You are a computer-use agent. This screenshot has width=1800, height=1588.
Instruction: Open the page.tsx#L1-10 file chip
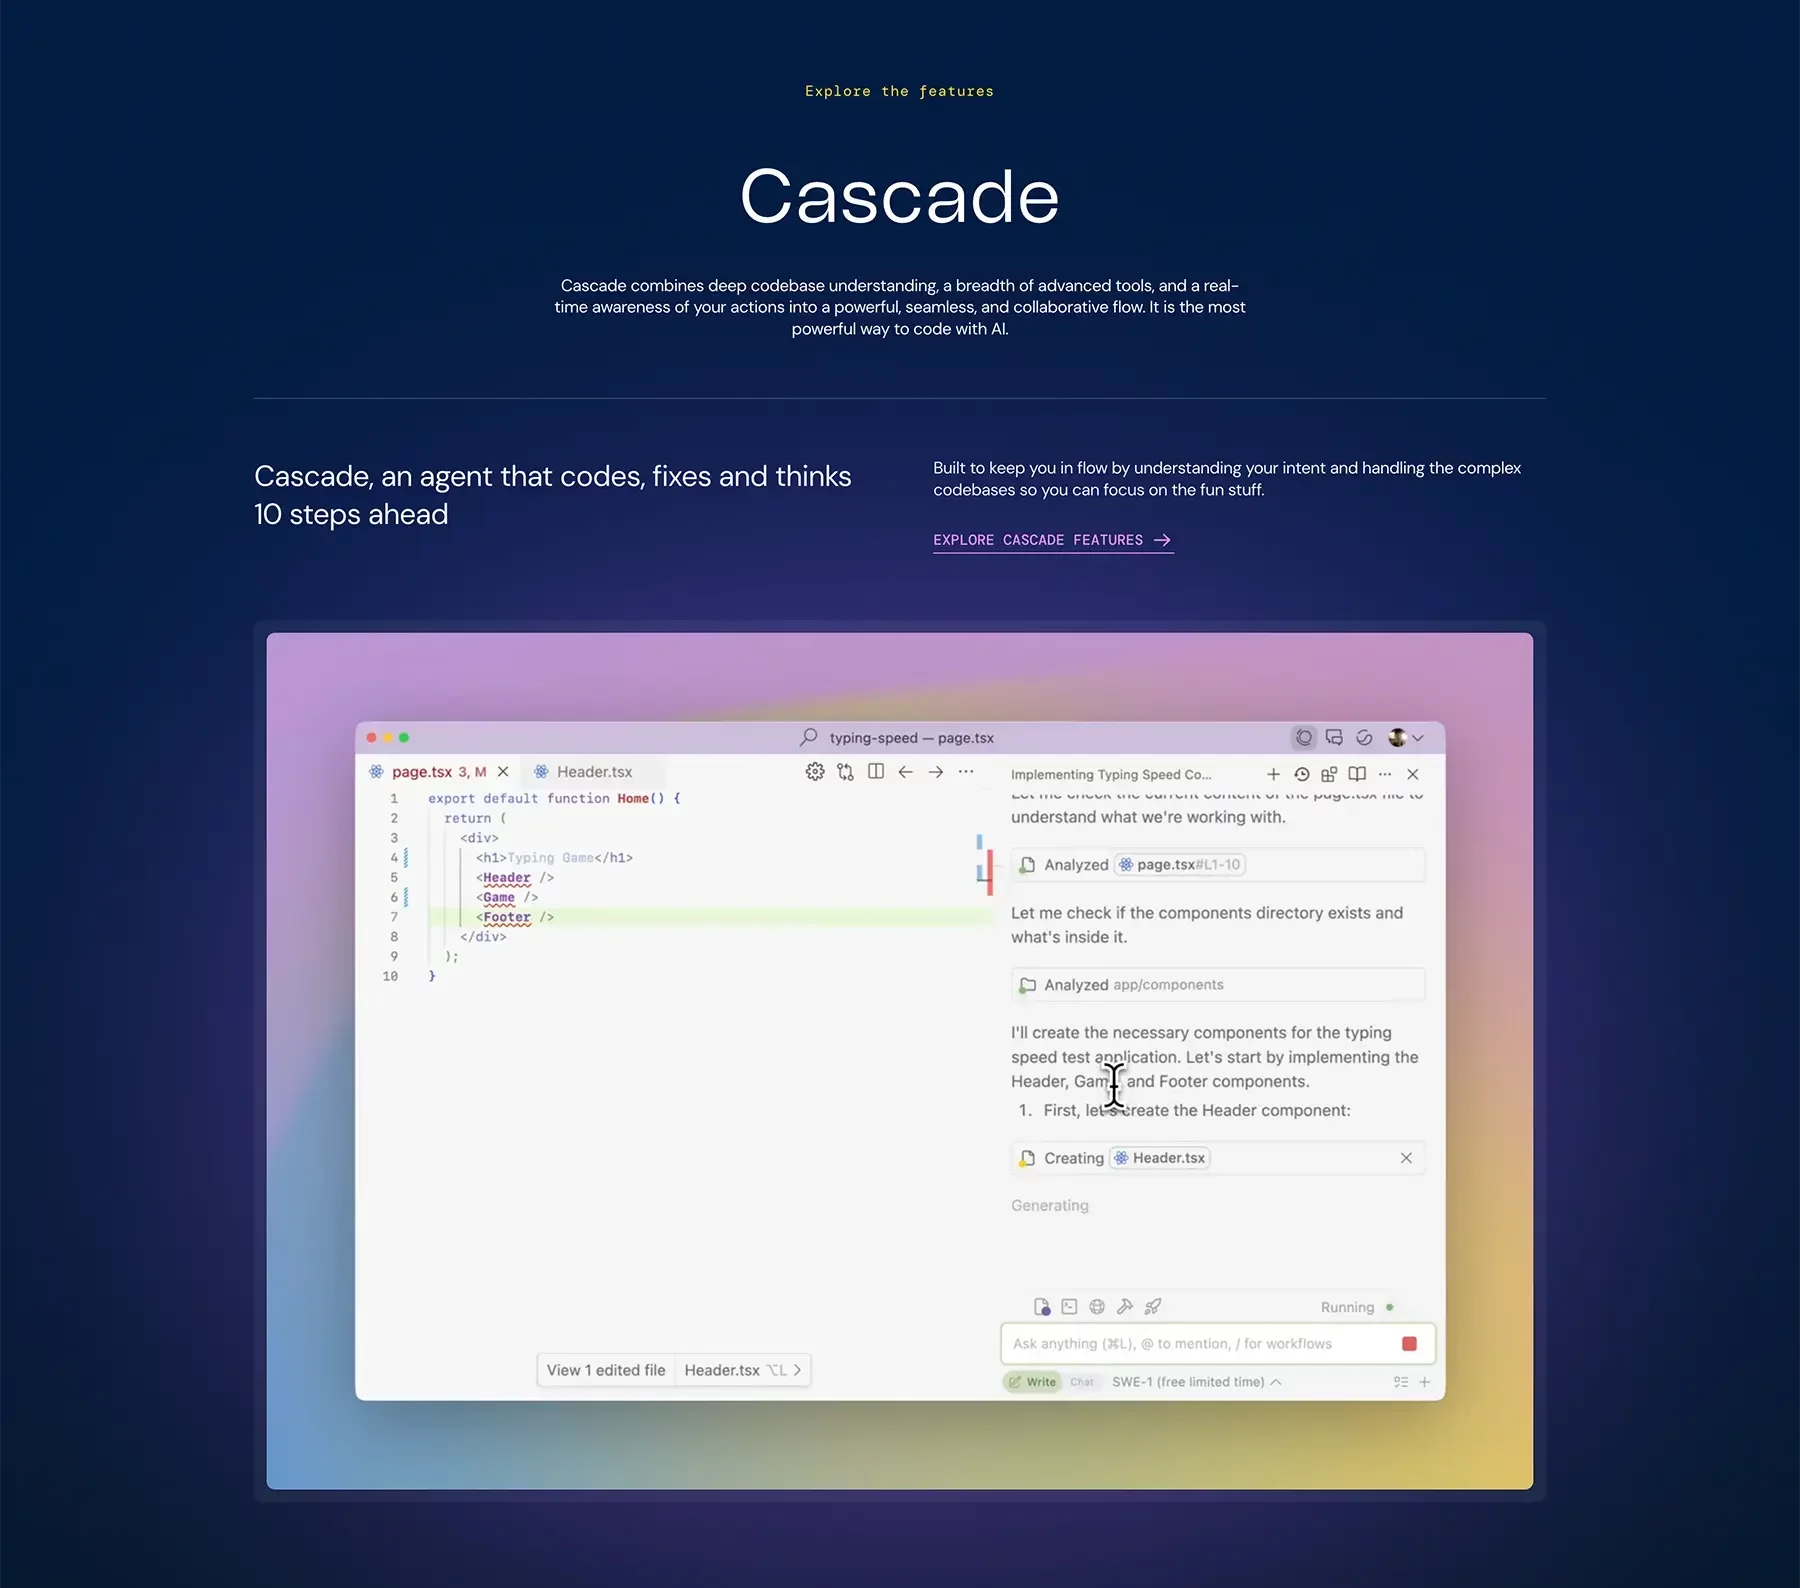[x=1180, y=865]
